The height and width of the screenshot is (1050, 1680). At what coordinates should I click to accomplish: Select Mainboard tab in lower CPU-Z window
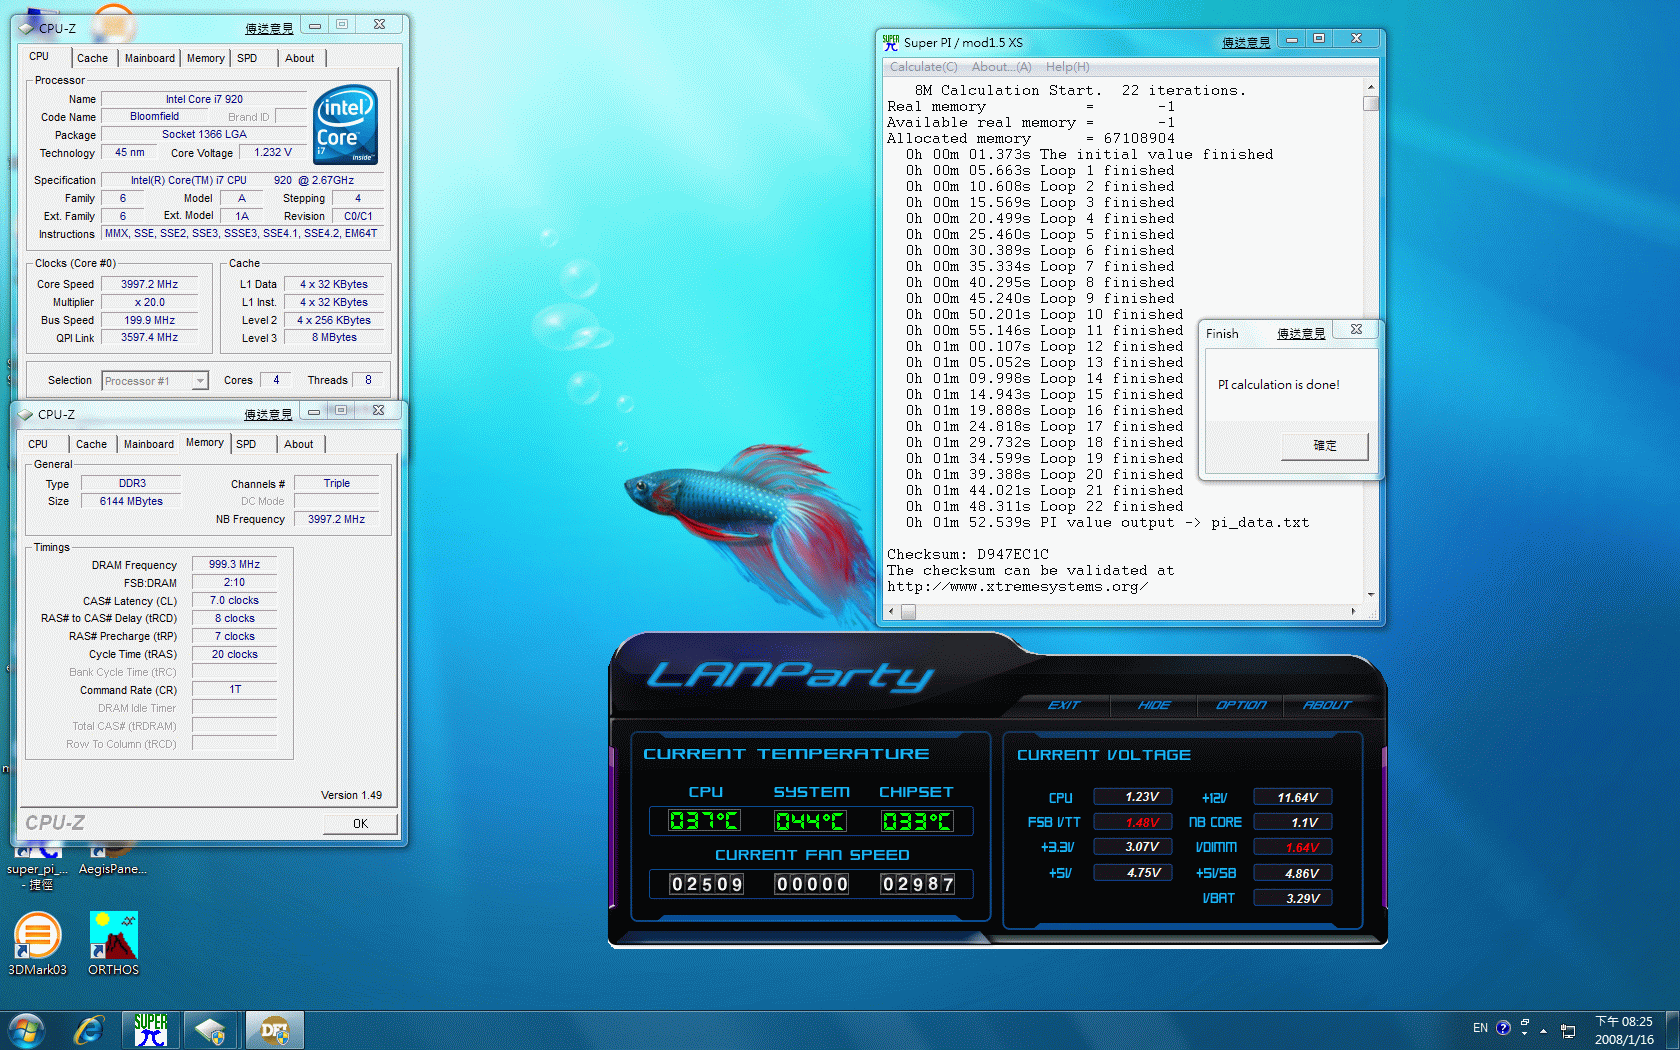pos(148,444)
